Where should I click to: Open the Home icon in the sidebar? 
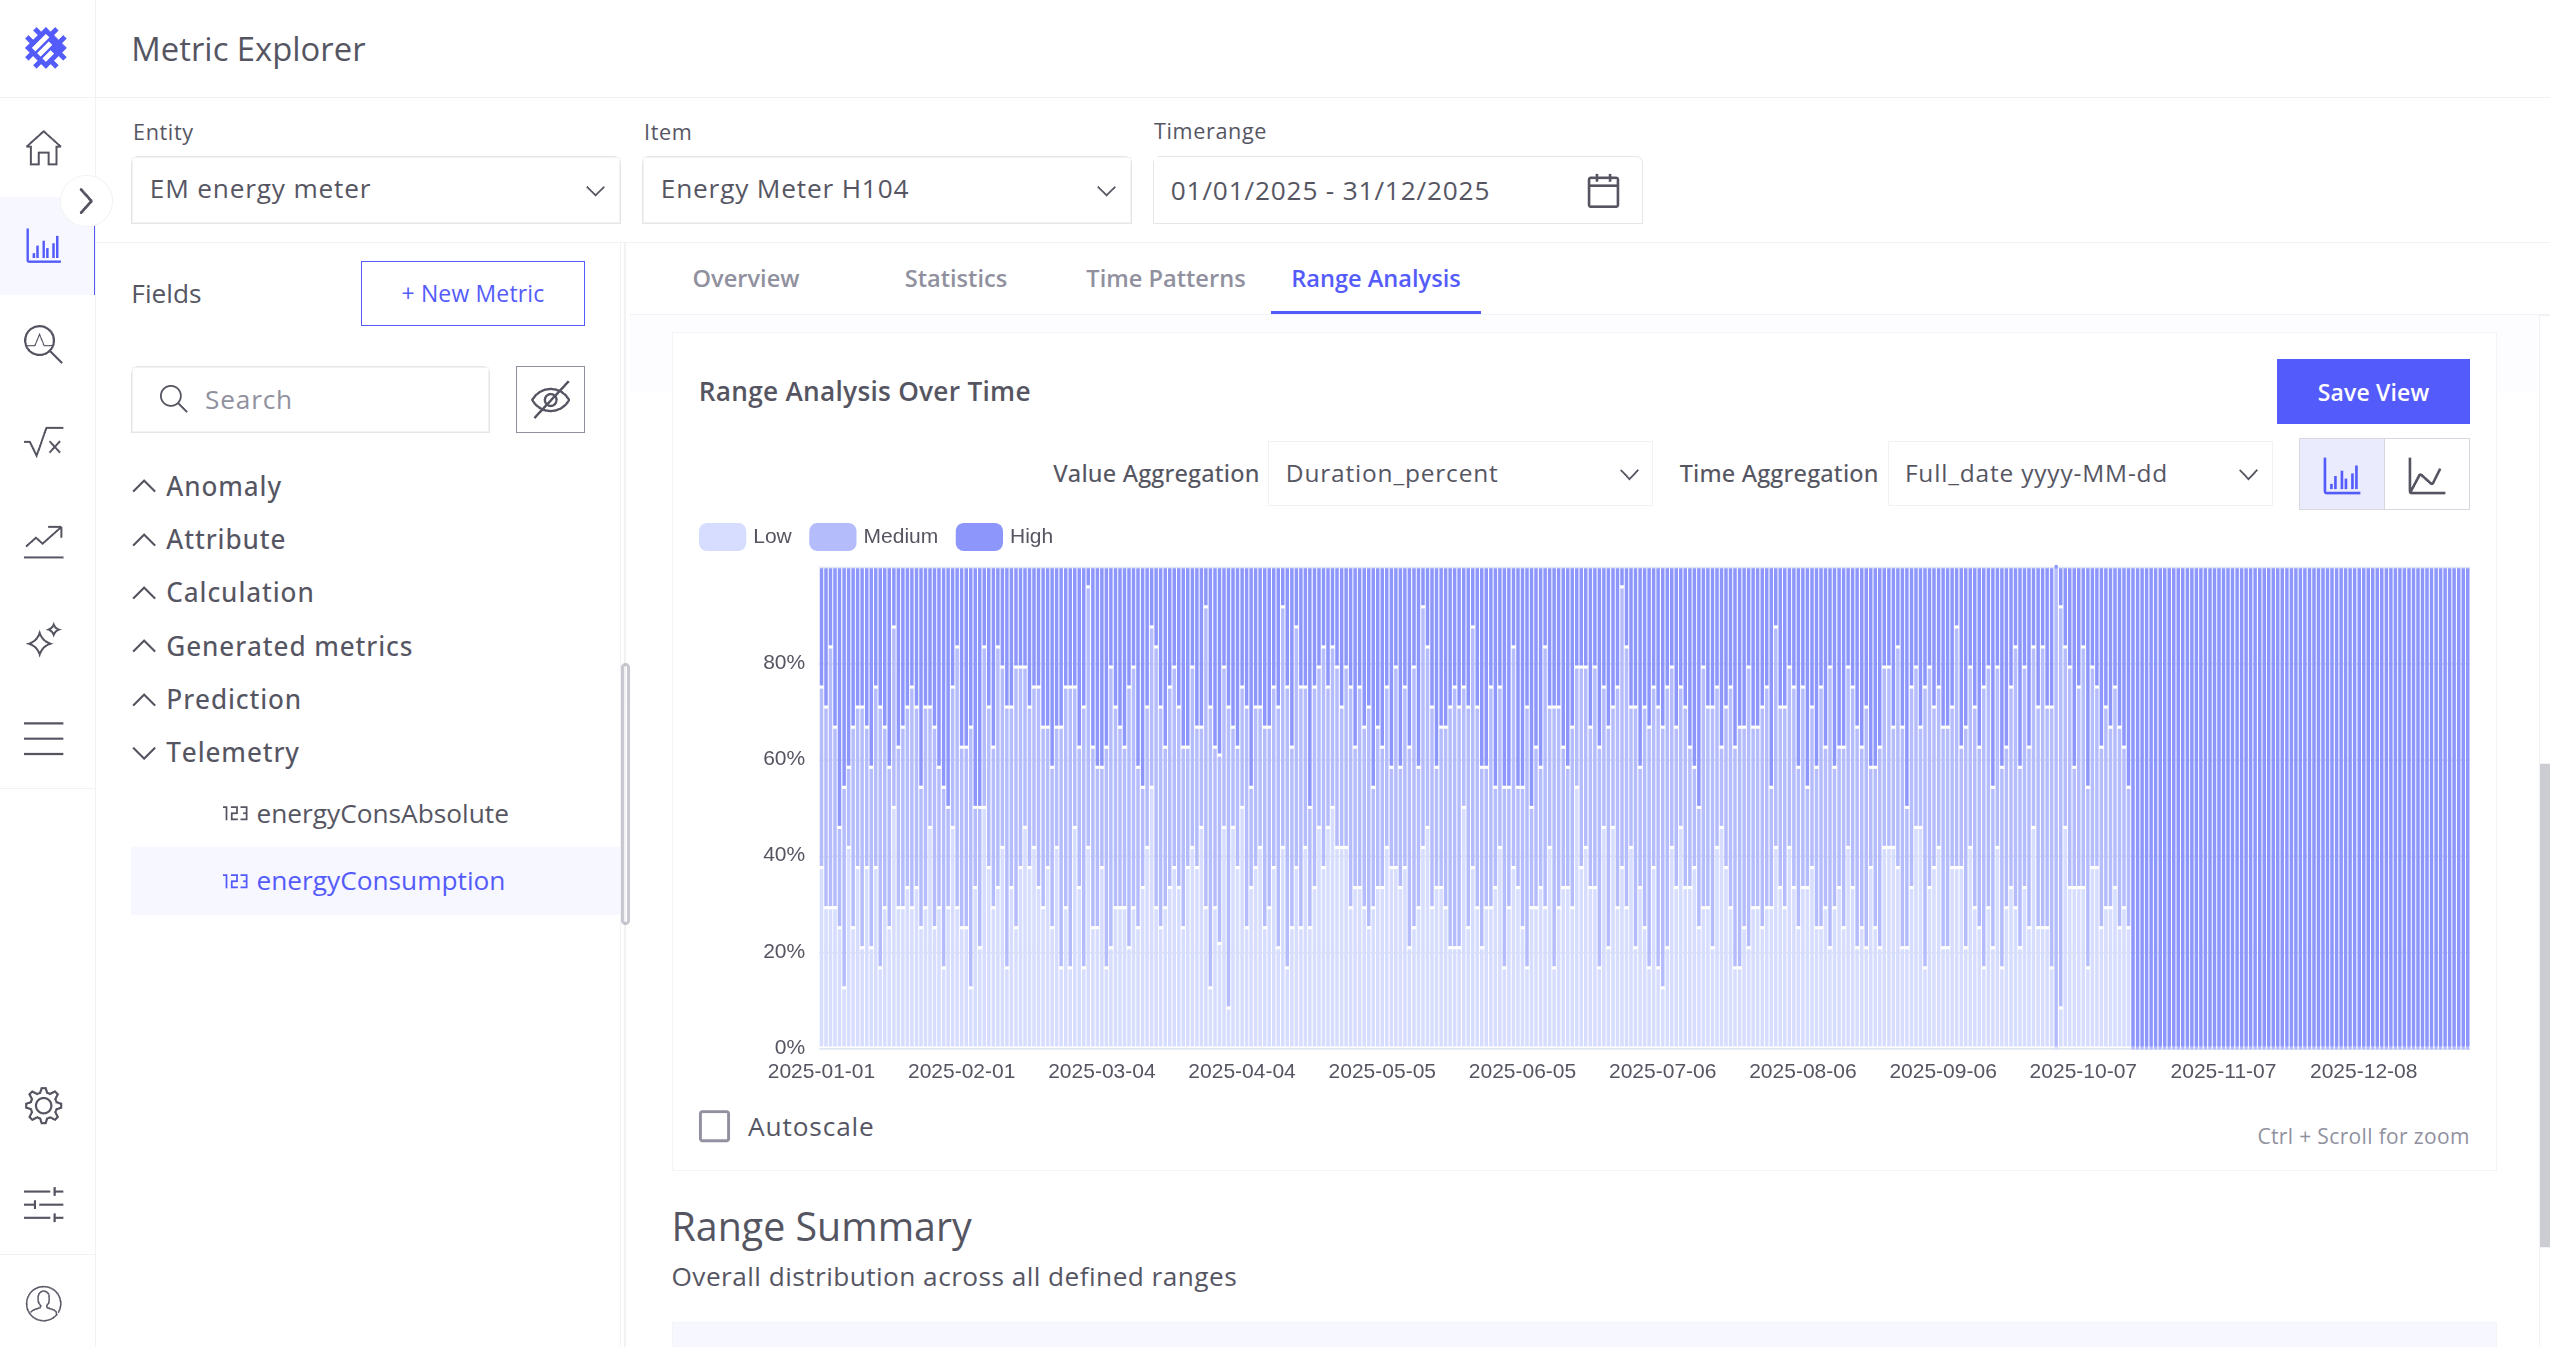[x=43, y=148]
